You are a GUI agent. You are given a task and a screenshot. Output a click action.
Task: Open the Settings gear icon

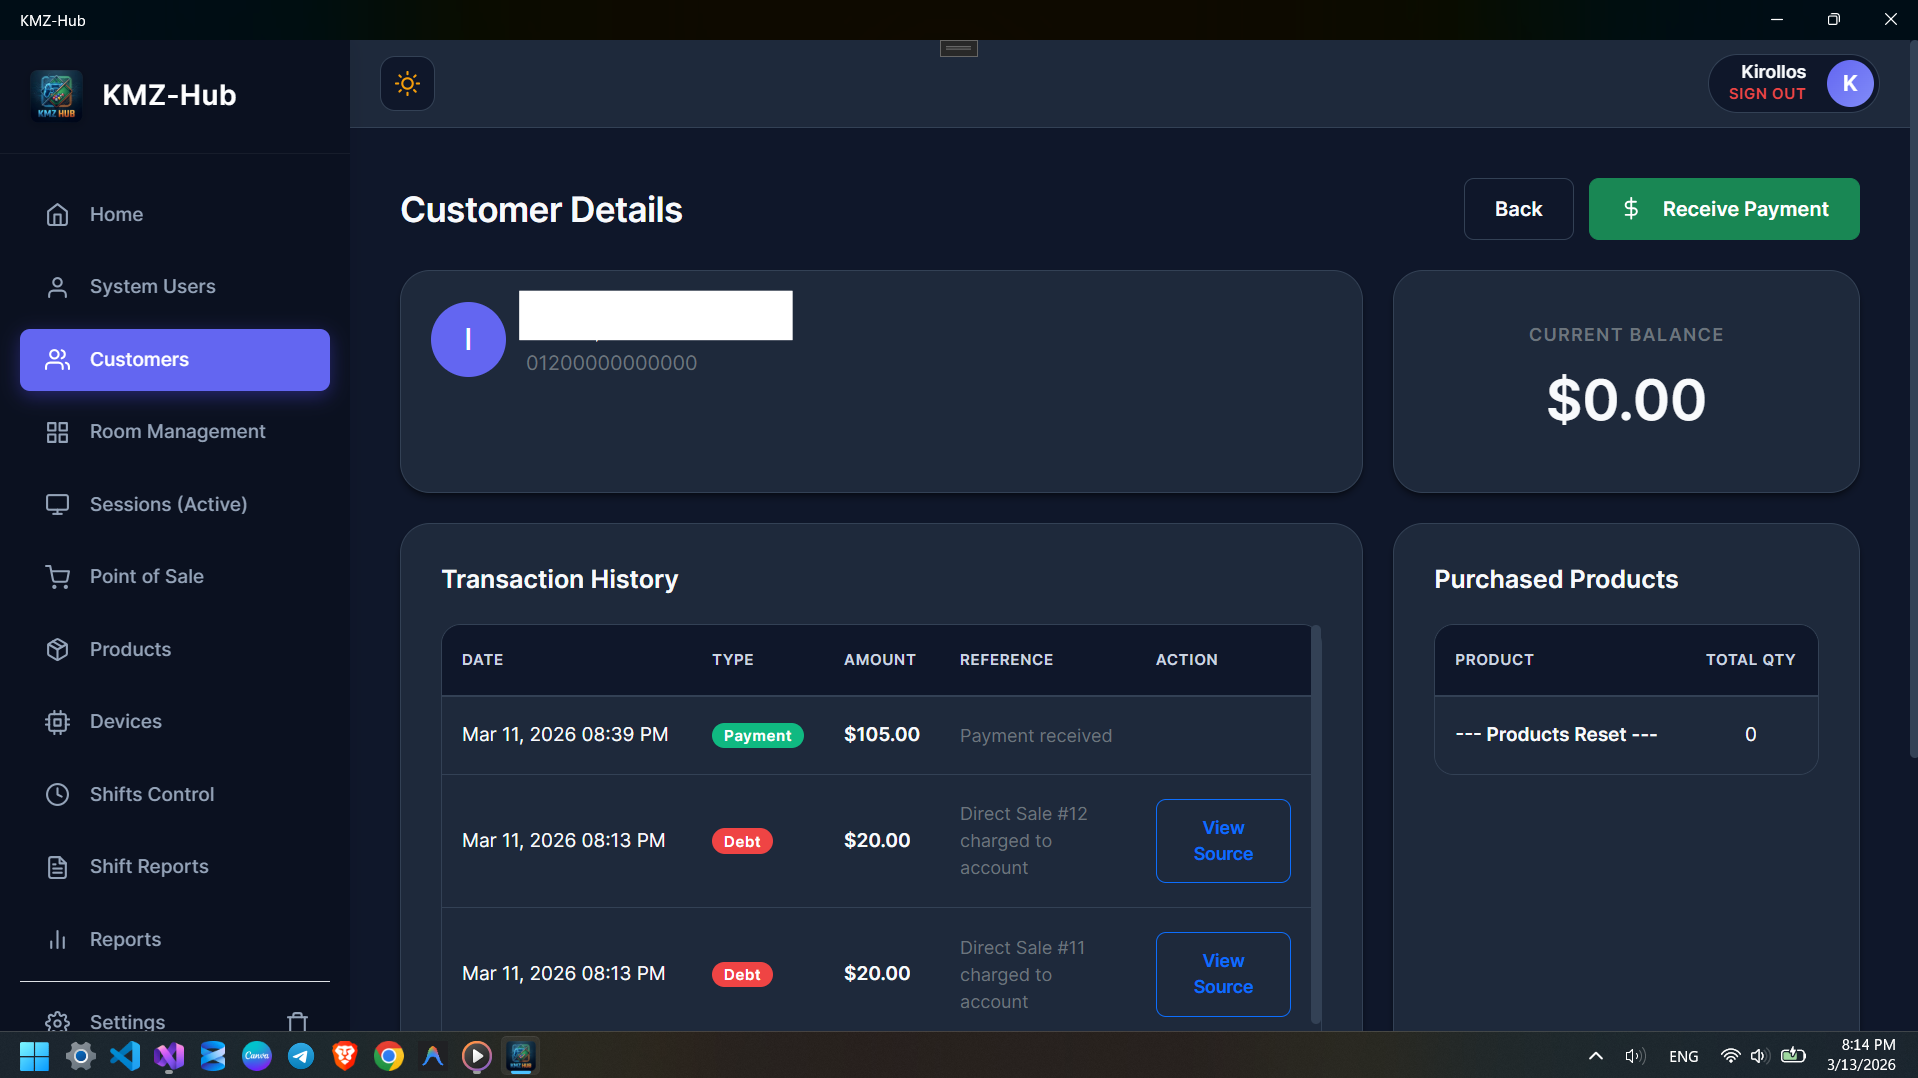(57, 1022)
